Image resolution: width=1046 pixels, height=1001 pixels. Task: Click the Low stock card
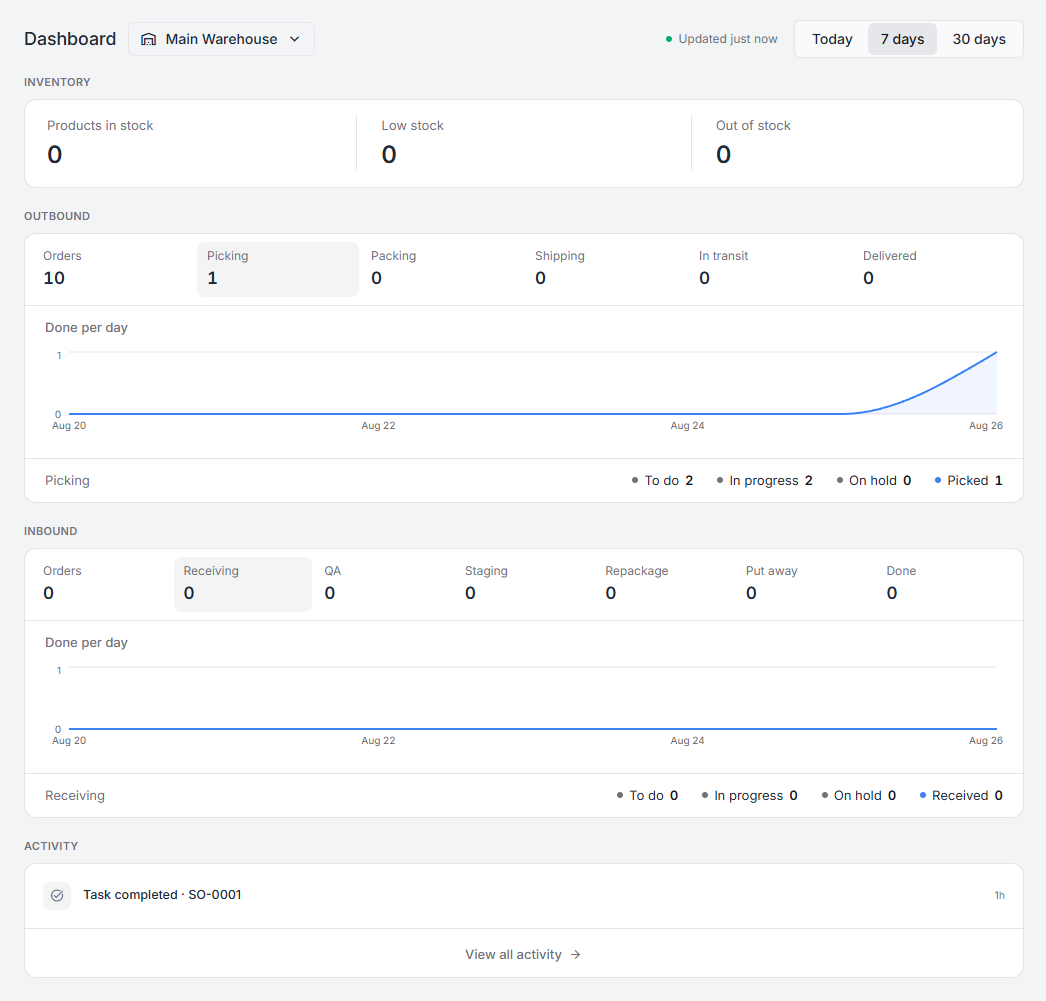(x=524, y=143)
